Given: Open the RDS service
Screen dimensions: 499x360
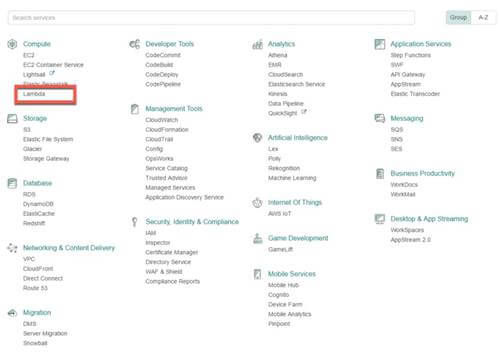Looking at the screenshot, I should [29, 194].
